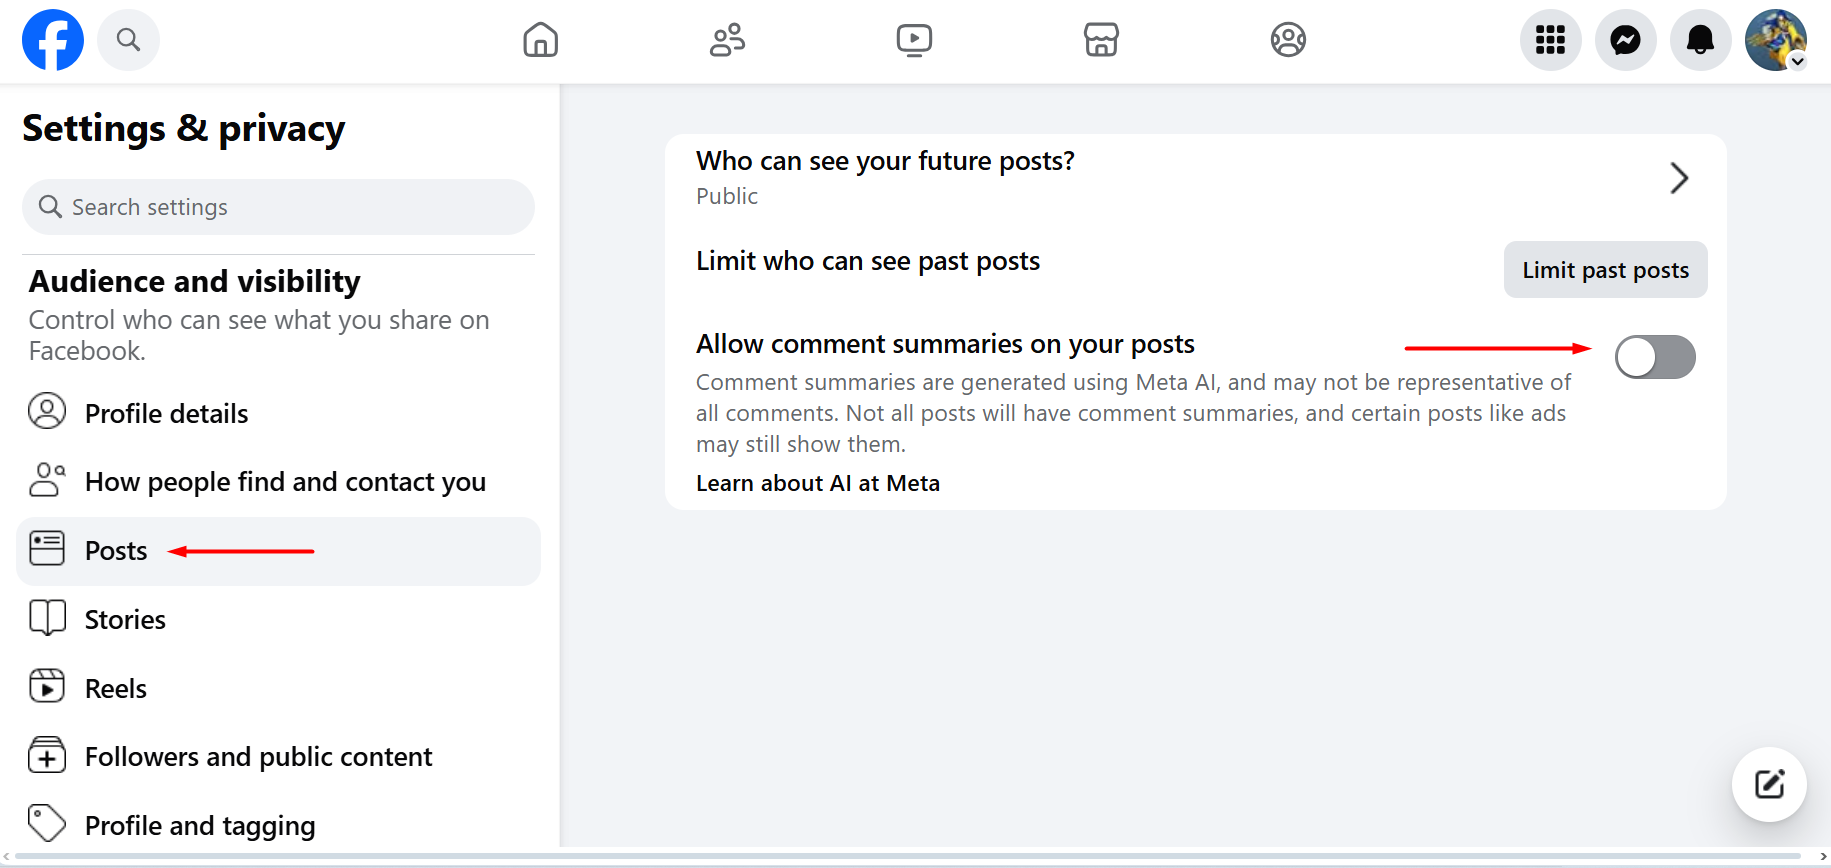The width and height of the screenshot is (1831, 868).
Task: Click the new message compose button
Action: point(1769,784)
